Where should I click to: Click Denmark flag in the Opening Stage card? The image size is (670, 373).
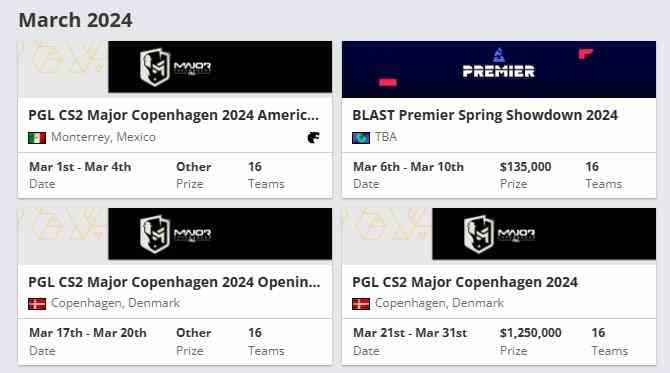[x=37, y=304]
